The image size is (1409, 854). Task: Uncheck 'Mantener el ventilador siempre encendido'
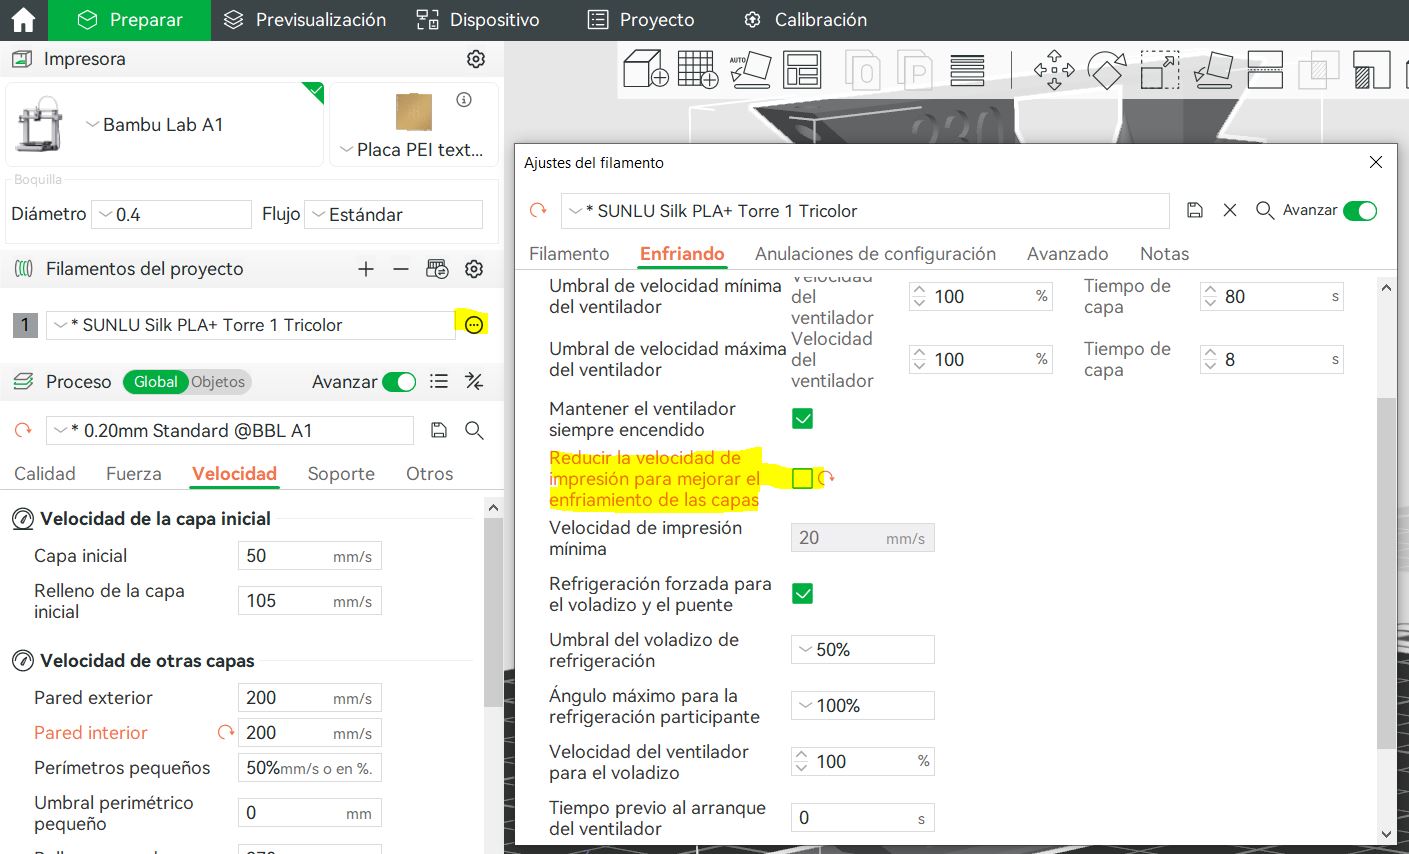802,419
